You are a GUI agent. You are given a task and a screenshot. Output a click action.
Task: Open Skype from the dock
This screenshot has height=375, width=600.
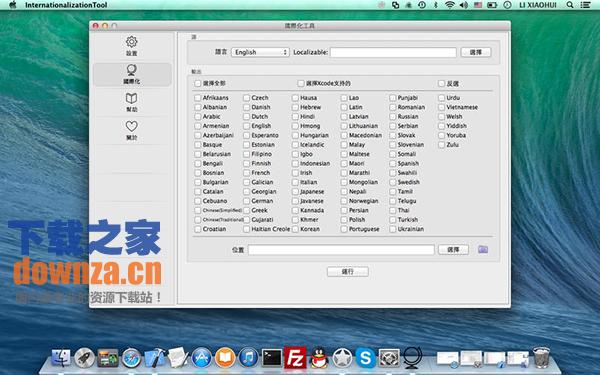click(x=365, y=358)
